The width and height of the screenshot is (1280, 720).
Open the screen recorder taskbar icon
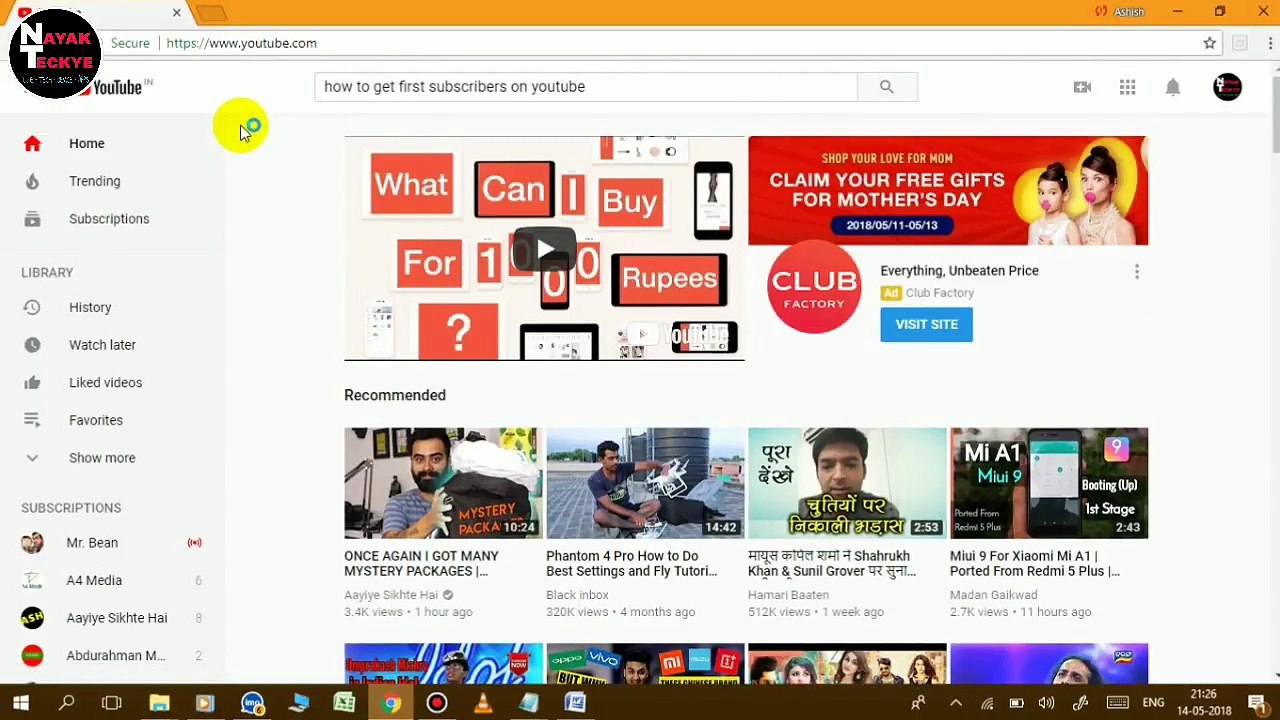437,703
